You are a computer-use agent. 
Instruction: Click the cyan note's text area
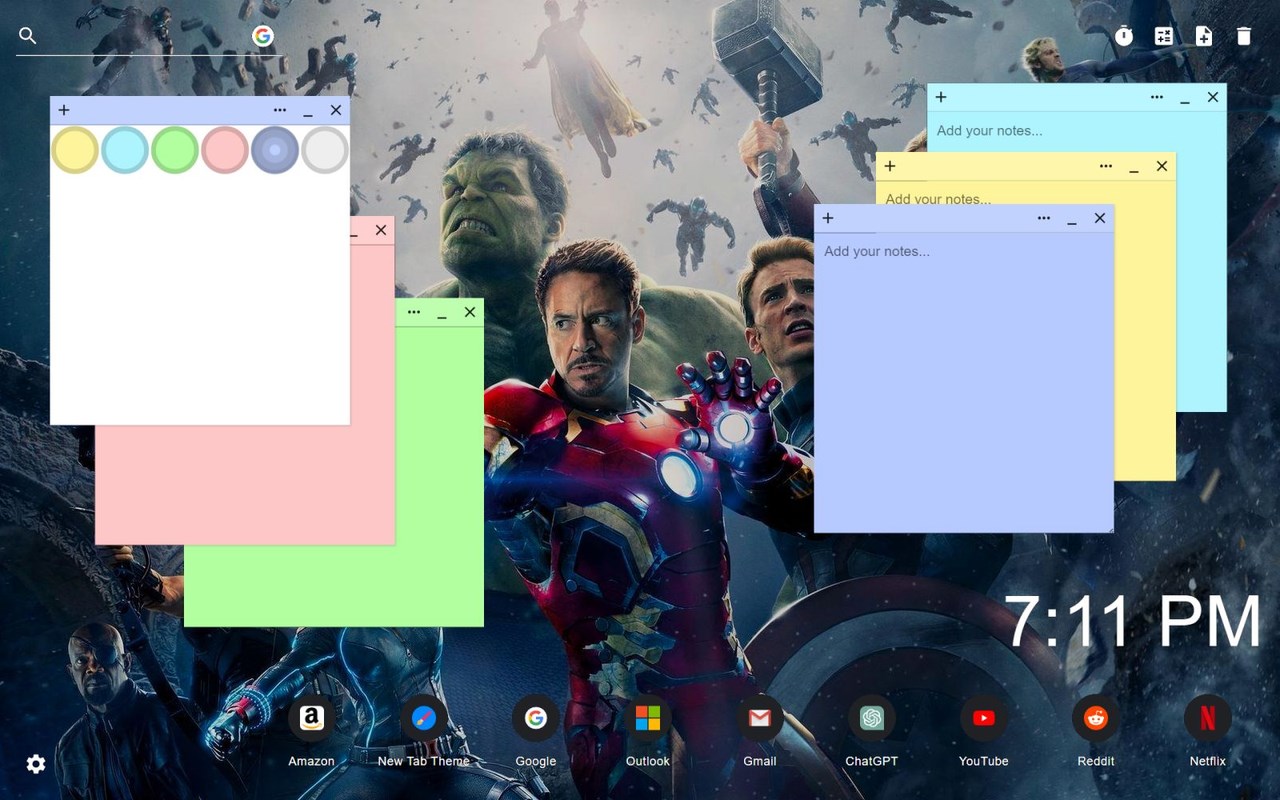[x=1077, y=131]
